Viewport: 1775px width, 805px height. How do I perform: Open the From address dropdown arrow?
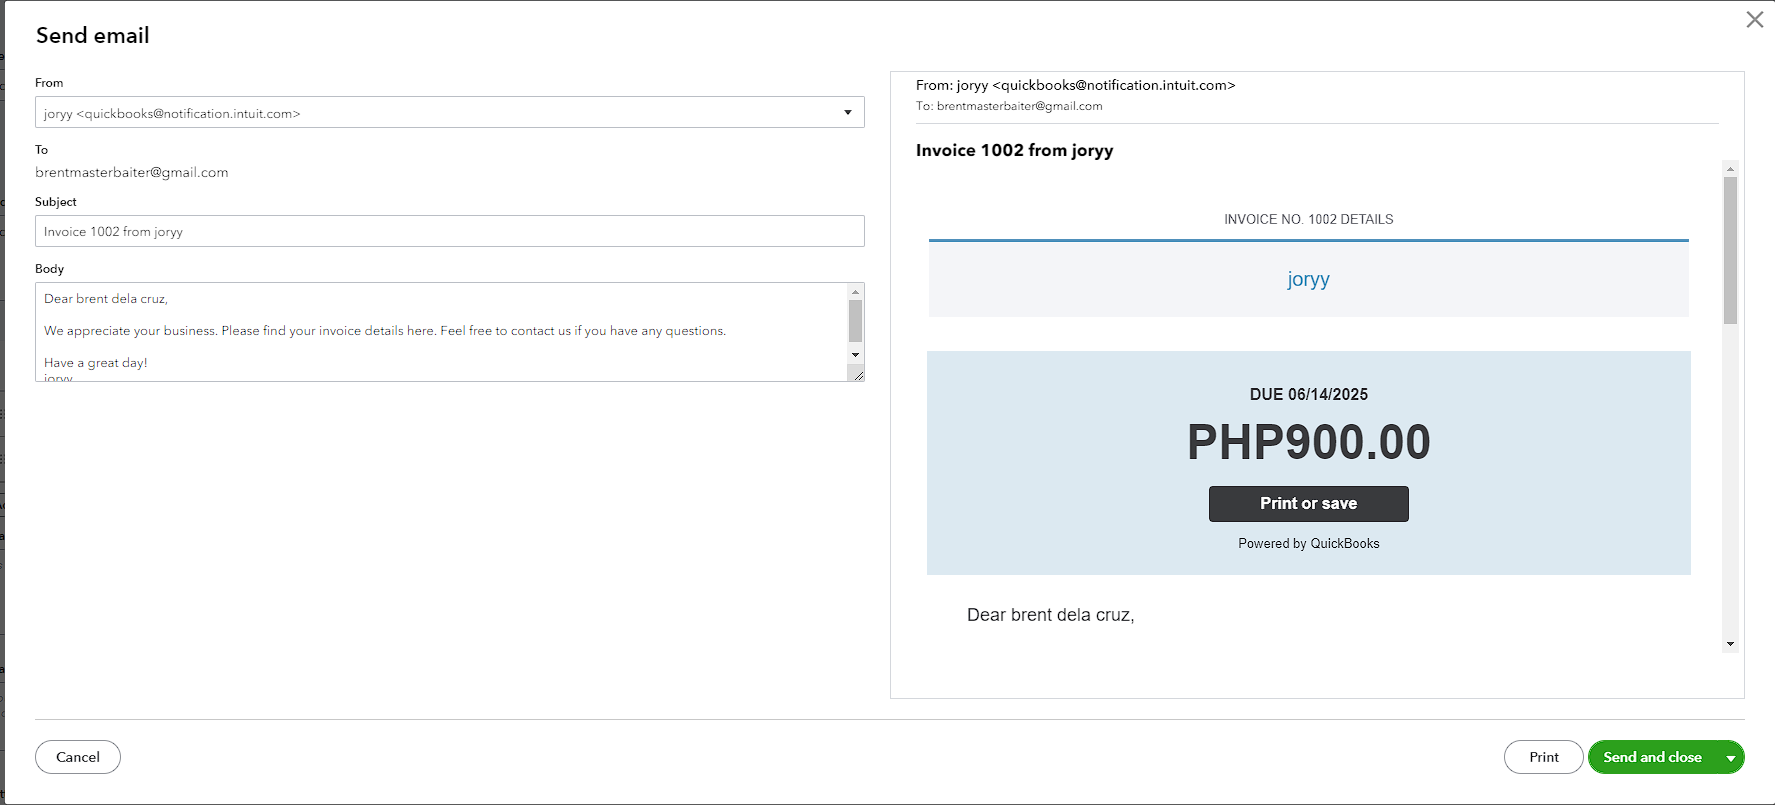[x=848, y=112]
